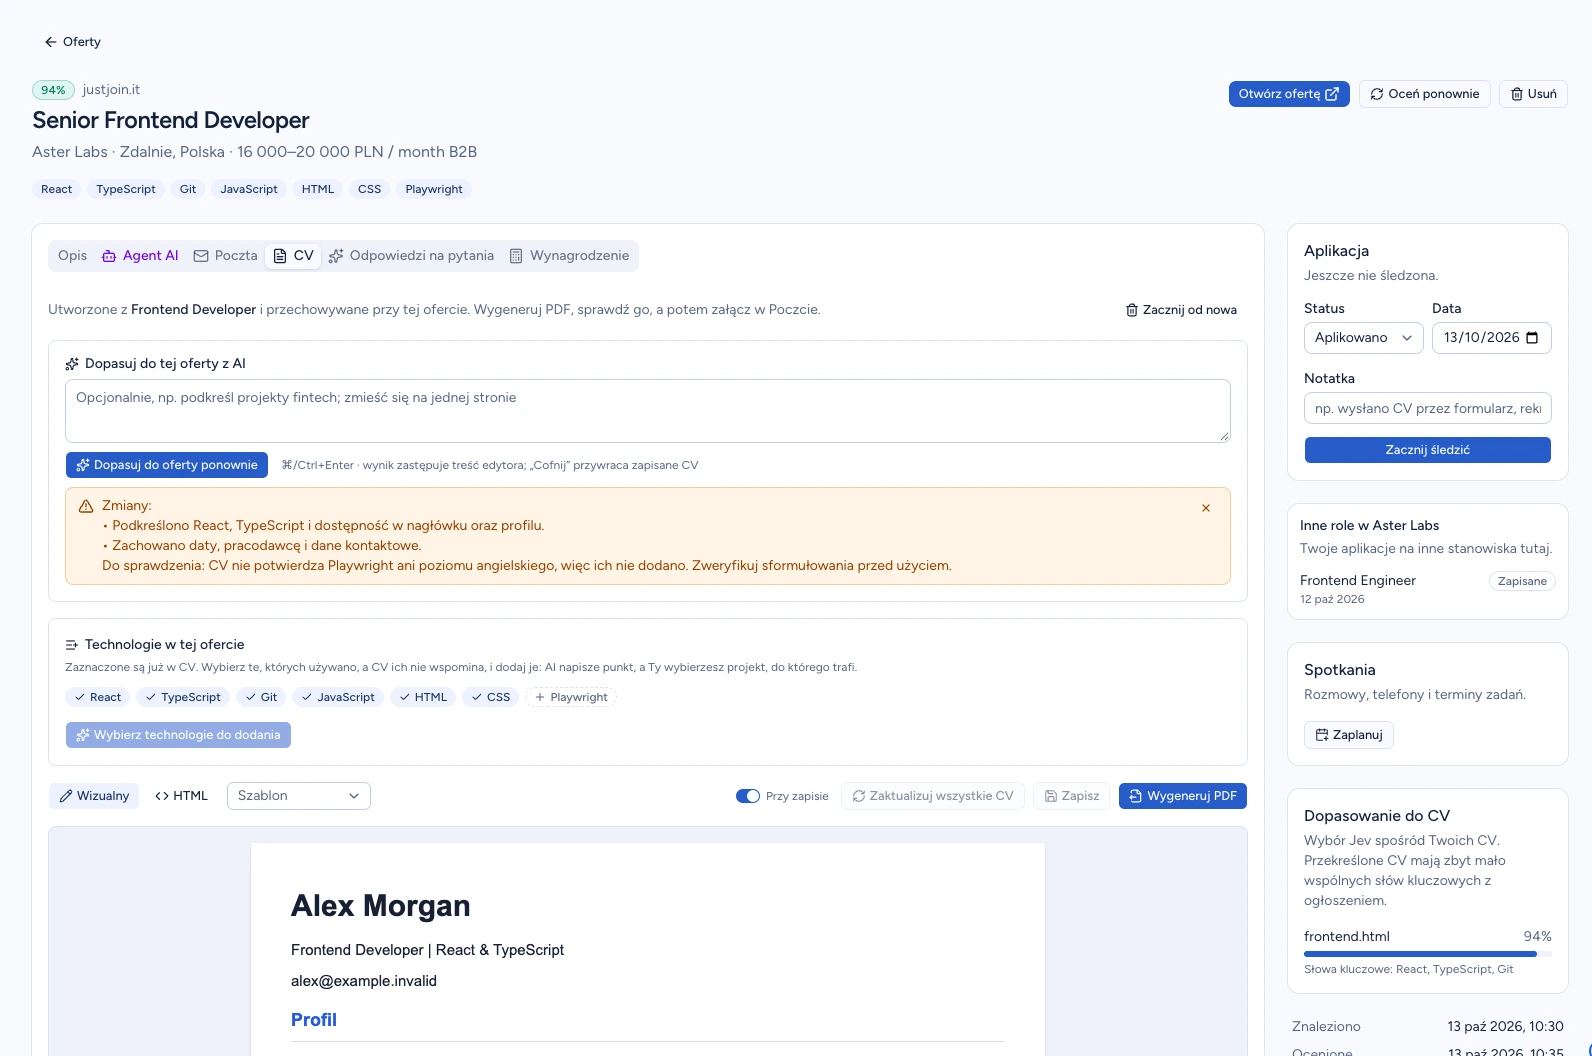Open the Frontend Engineer role entry
The width and height of the screenshot is (1592, 1056).
click(x=1428, y=589)
